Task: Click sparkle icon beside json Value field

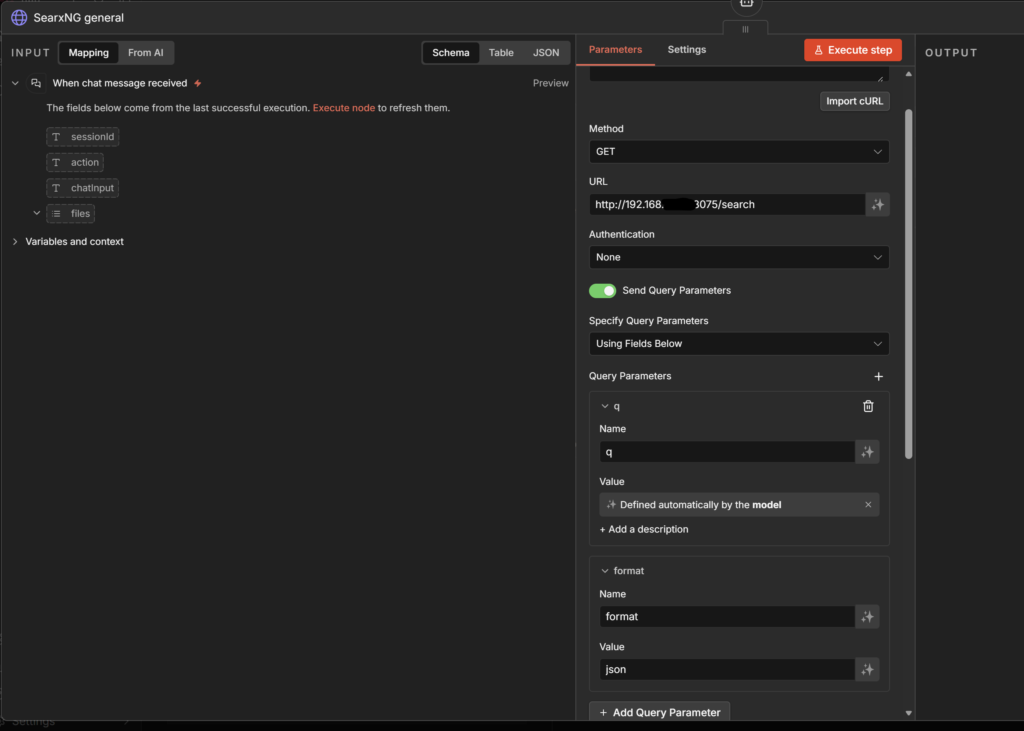Action: (x=867, y=669)
